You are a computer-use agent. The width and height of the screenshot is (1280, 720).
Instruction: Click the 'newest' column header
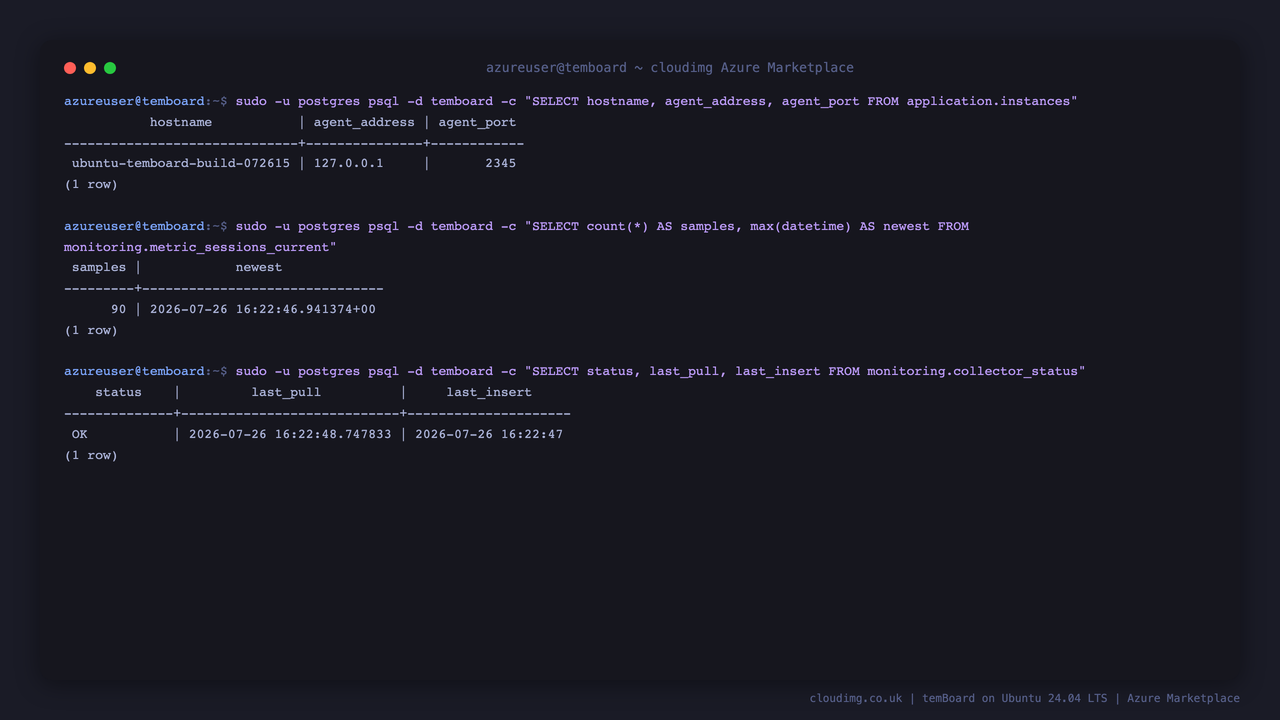pos(259,267)
